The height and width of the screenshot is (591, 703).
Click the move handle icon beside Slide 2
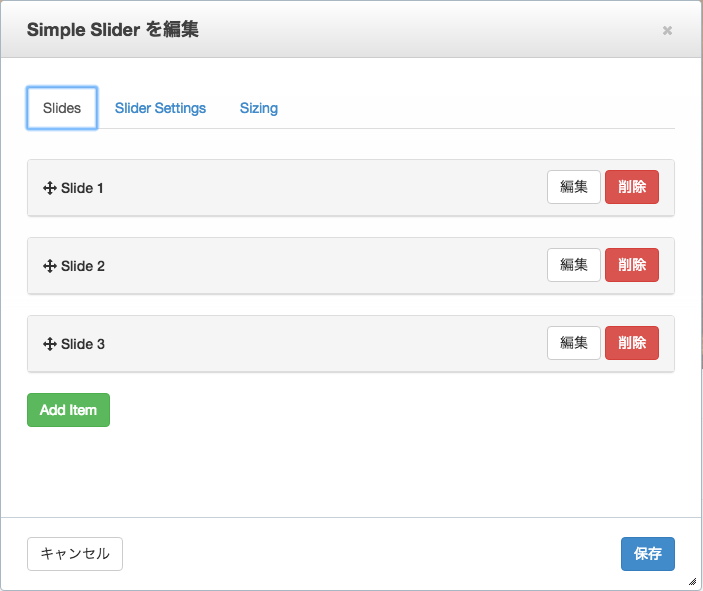tap(49, 266)
